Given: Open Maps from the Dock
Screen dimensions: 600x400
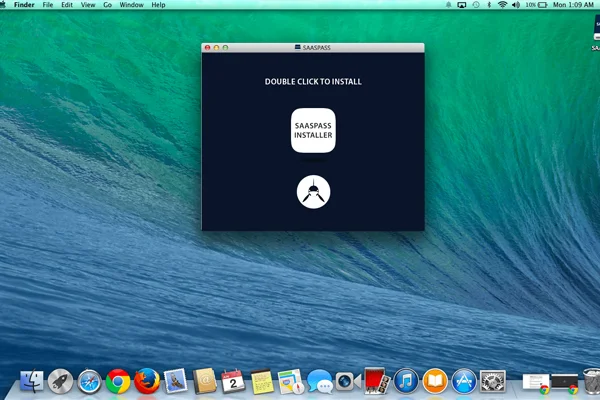Looking at the screenshot, I should (290, 381).
